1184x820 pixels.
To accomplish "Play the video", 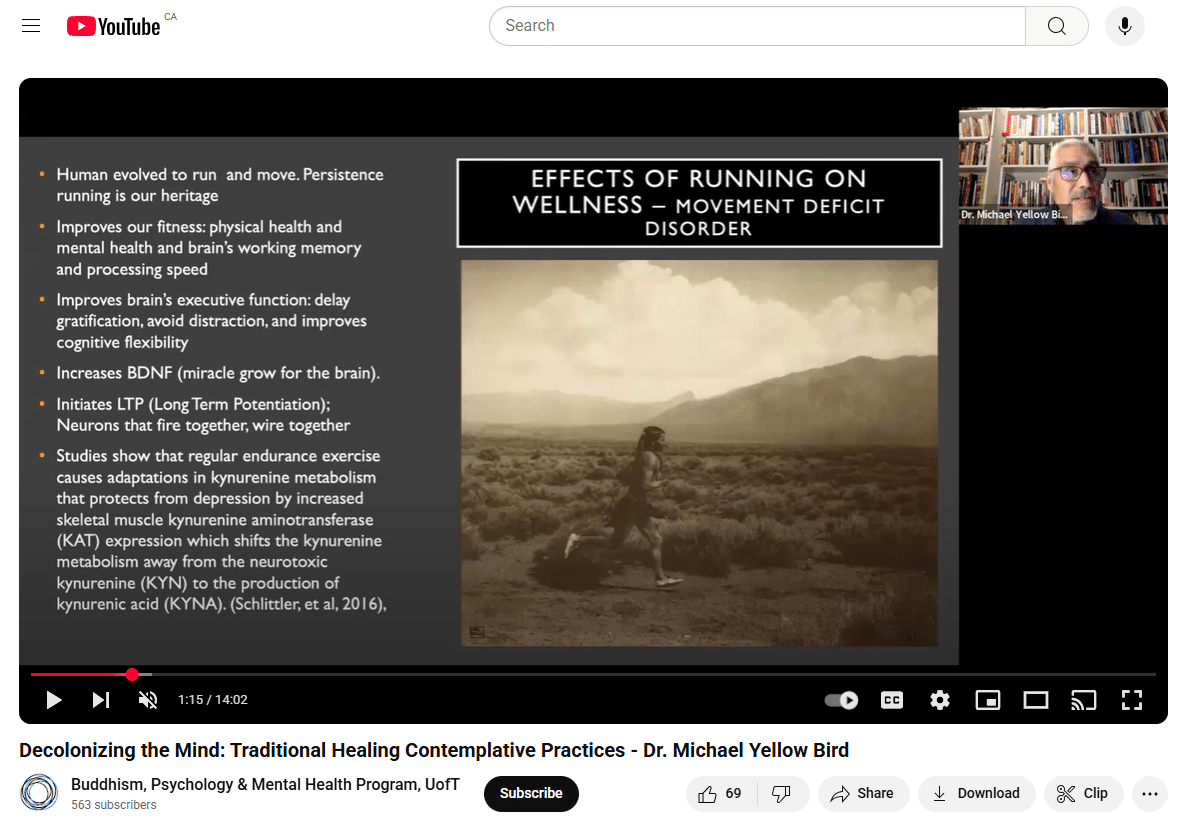I will (54, 700).
